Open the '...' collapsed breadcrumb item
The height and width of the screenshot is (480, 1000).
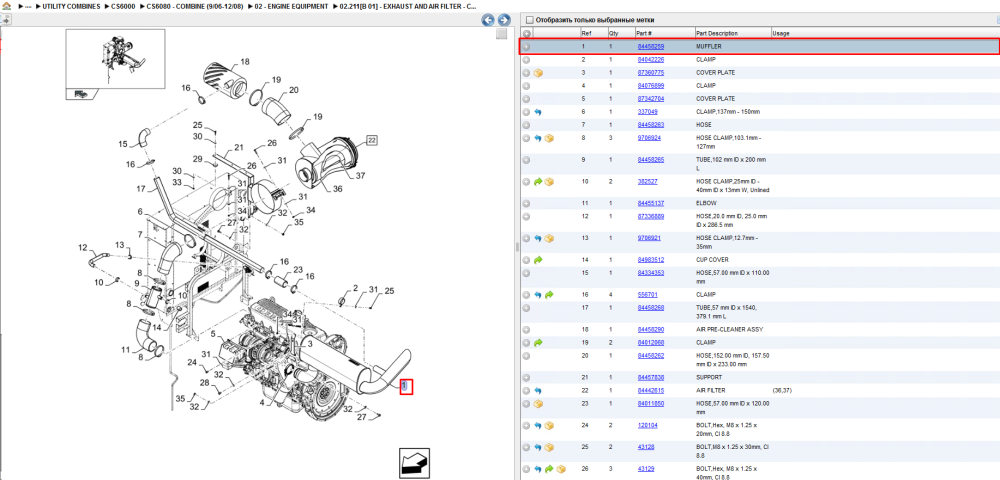click(x=28, y=6)
